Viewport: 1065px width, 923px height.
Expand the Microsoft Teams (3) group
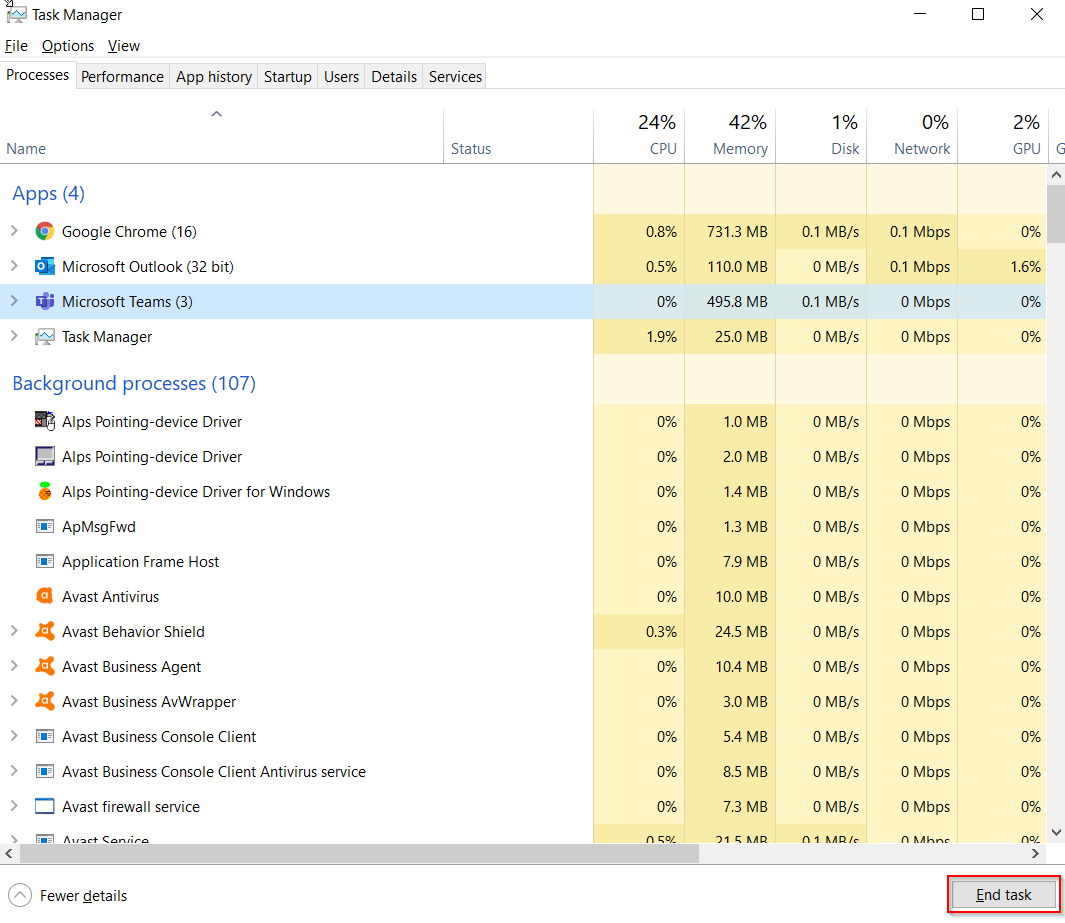[x=14, y=301]
